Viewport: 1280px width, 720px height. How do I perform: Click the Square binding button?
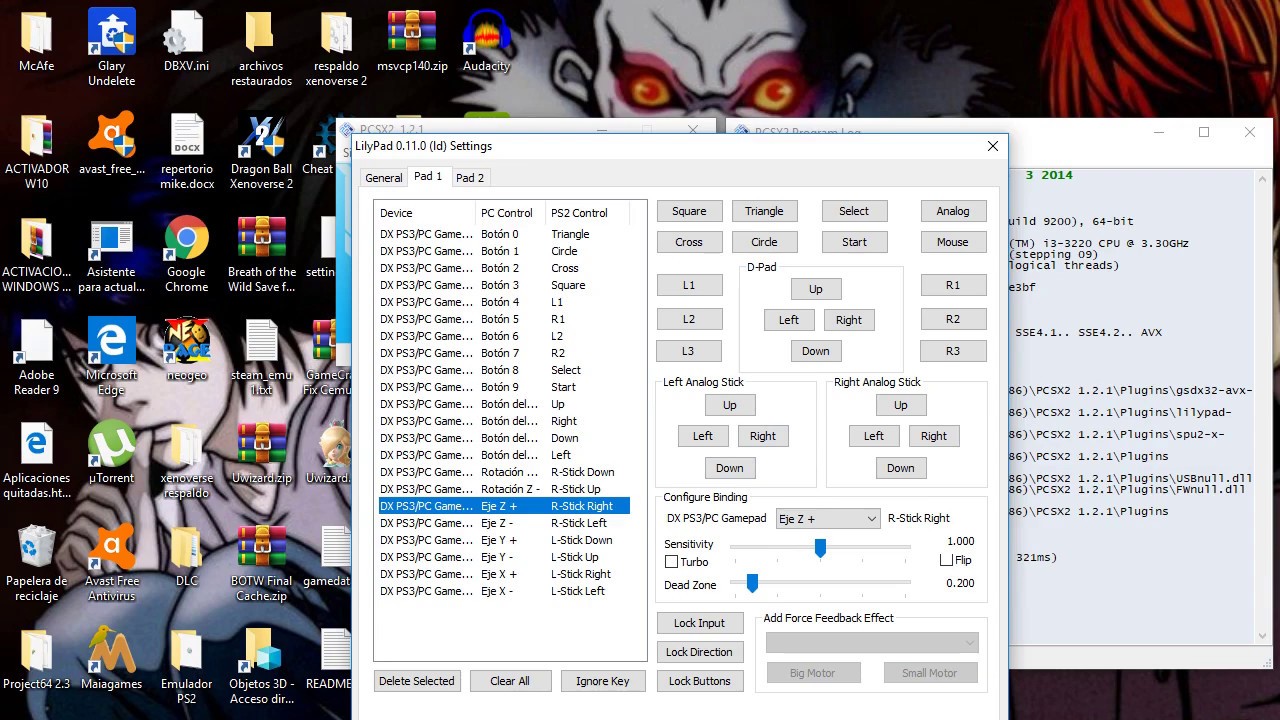pos(689,211)
